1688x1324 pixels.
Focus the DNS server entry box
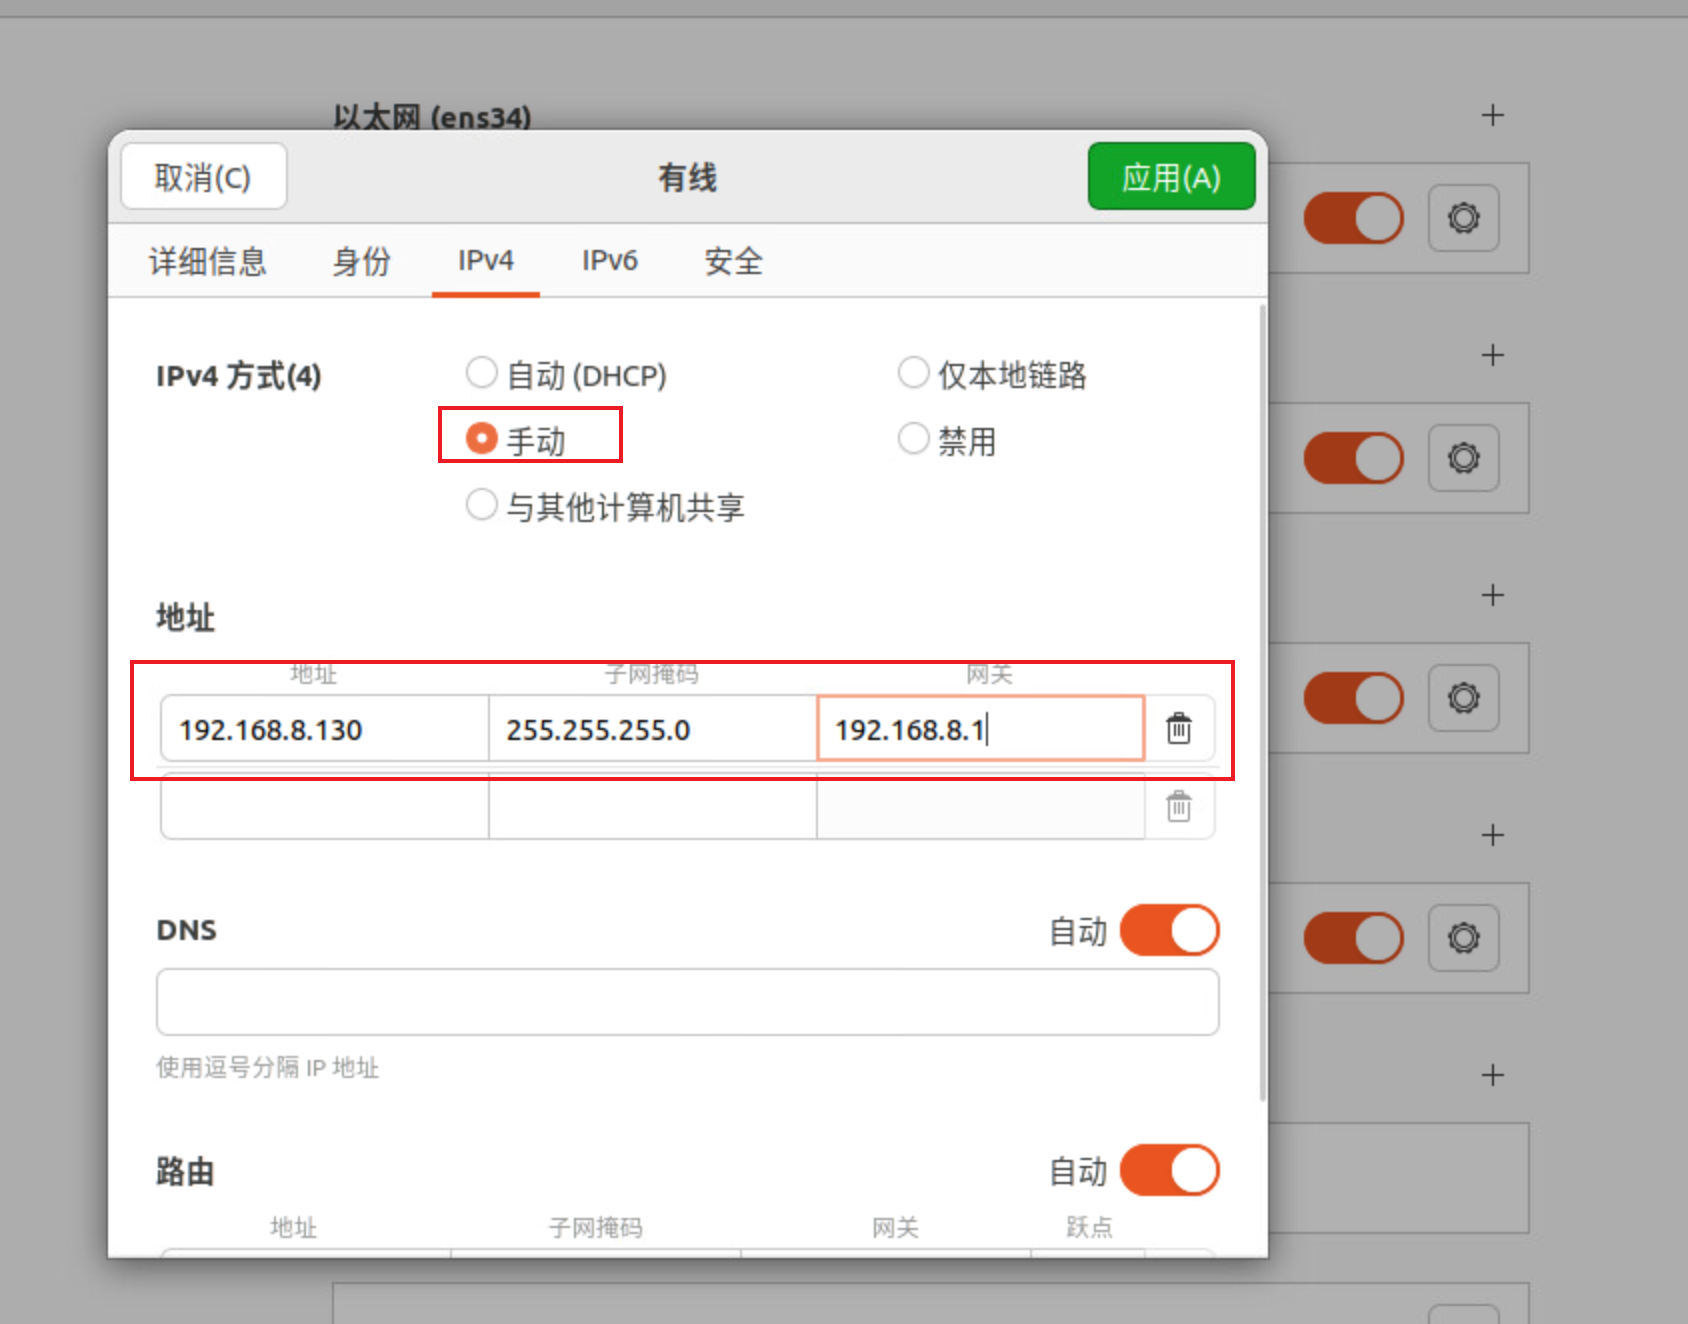[x=687, y=1002]
